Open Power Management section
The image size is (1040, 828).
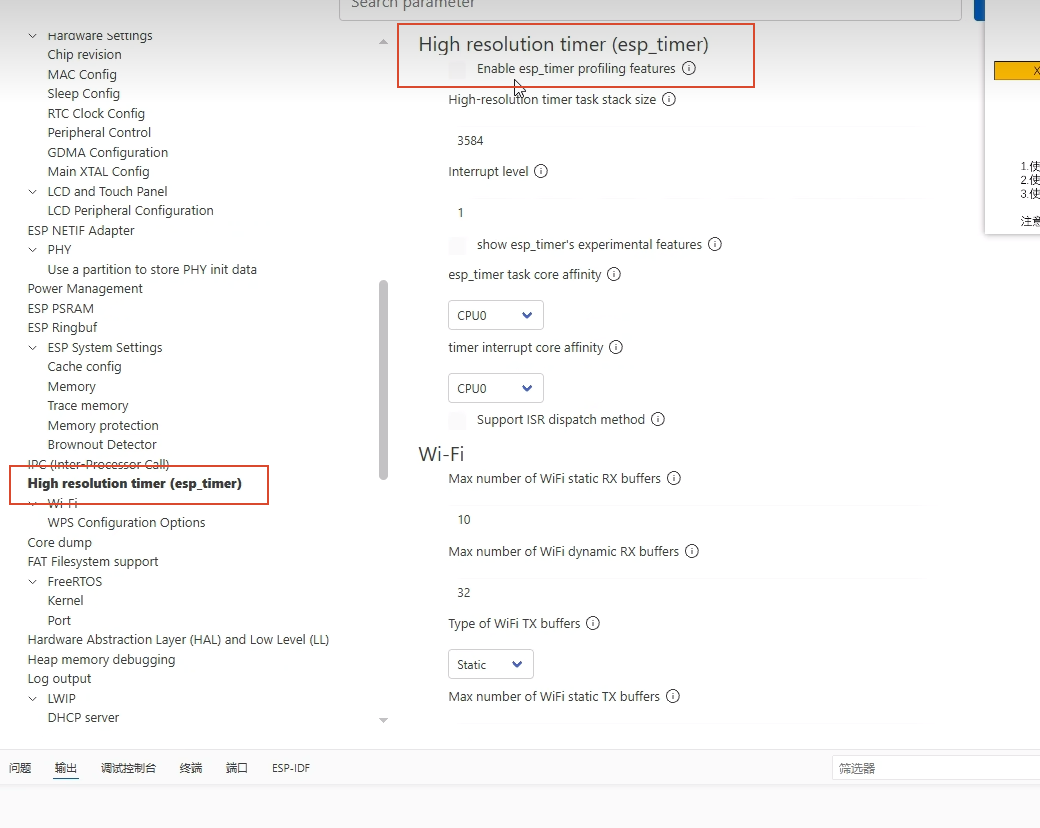point(85,289)
